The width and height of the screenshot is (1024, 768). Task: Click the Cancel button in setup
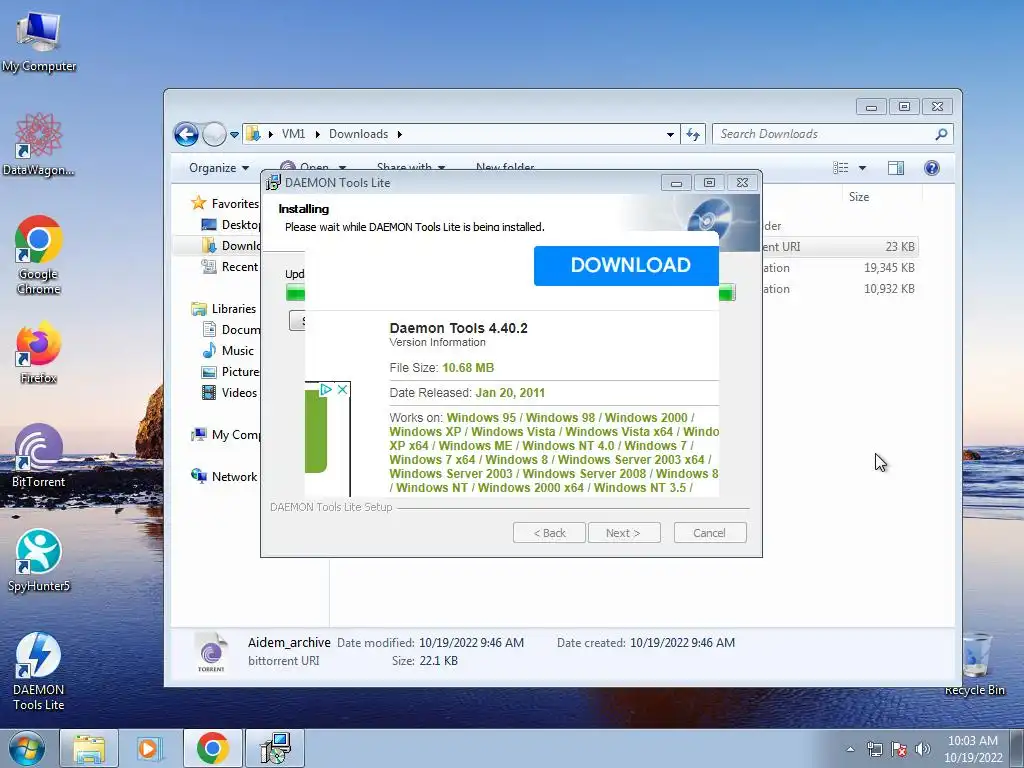(x=710, y=533)
